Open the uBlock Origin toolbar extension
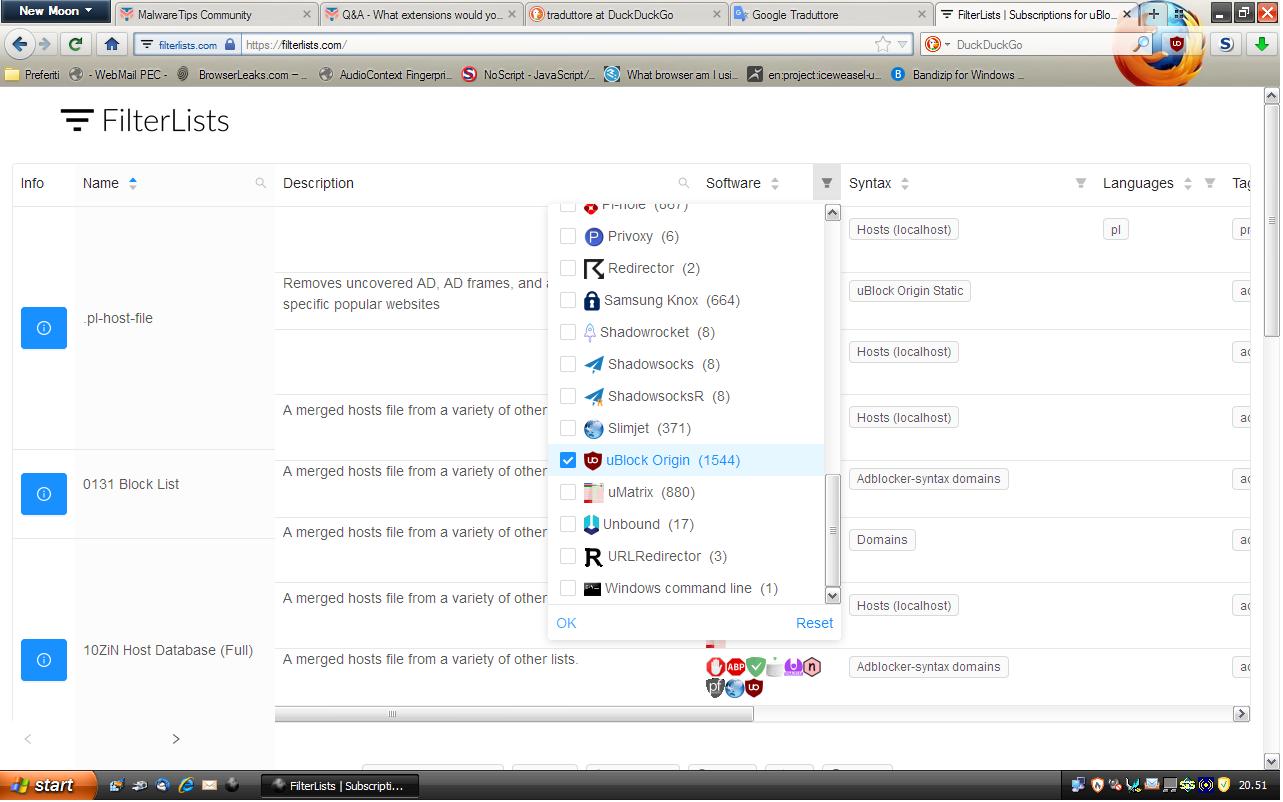This screenshot has height=802, width=1283. (x=1178, y=44)
